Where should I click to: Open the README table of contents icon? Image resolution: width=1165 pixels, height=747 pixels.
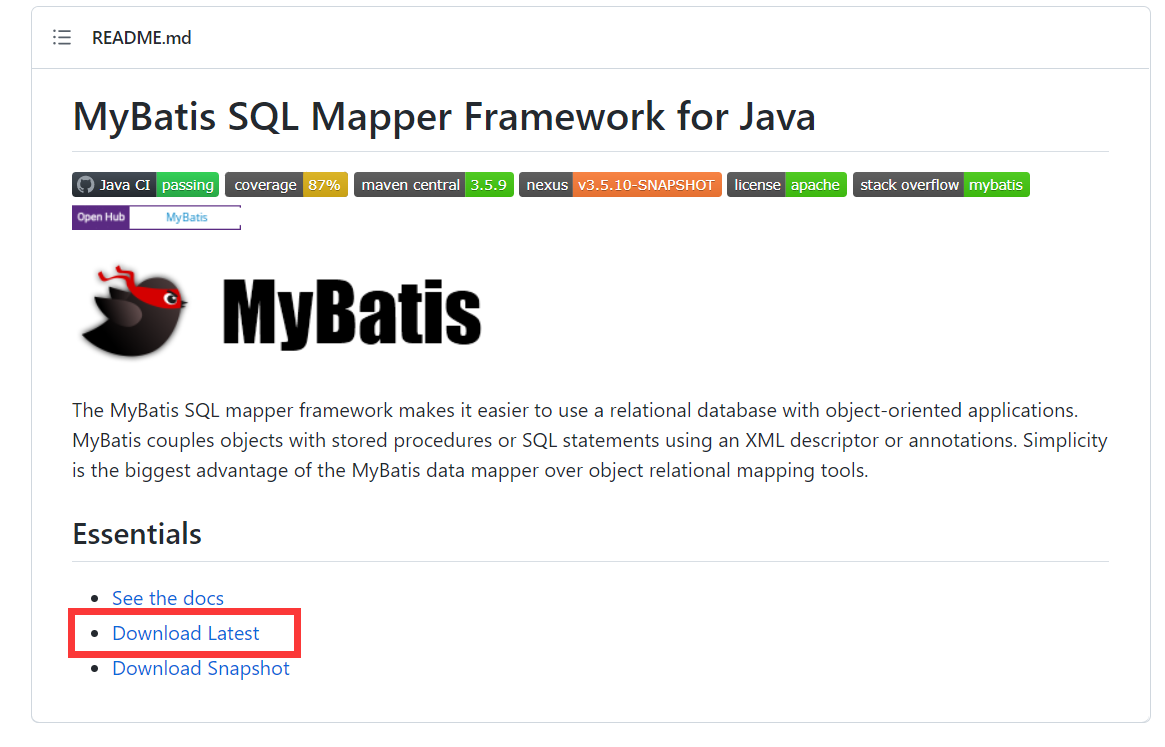62,37
